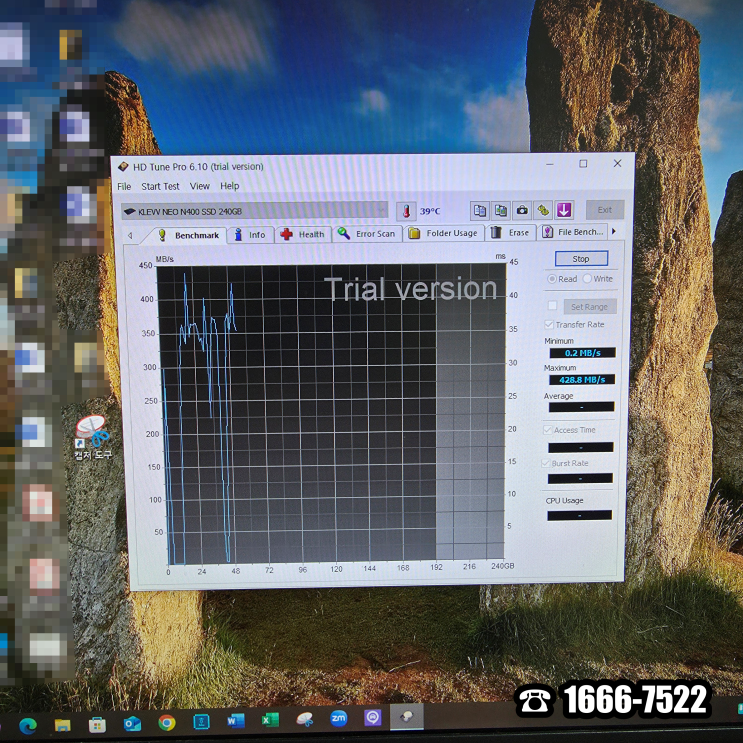The image size is (743, 743).
Task: Open Word from the taskbar
Action: tap(236, 721)
